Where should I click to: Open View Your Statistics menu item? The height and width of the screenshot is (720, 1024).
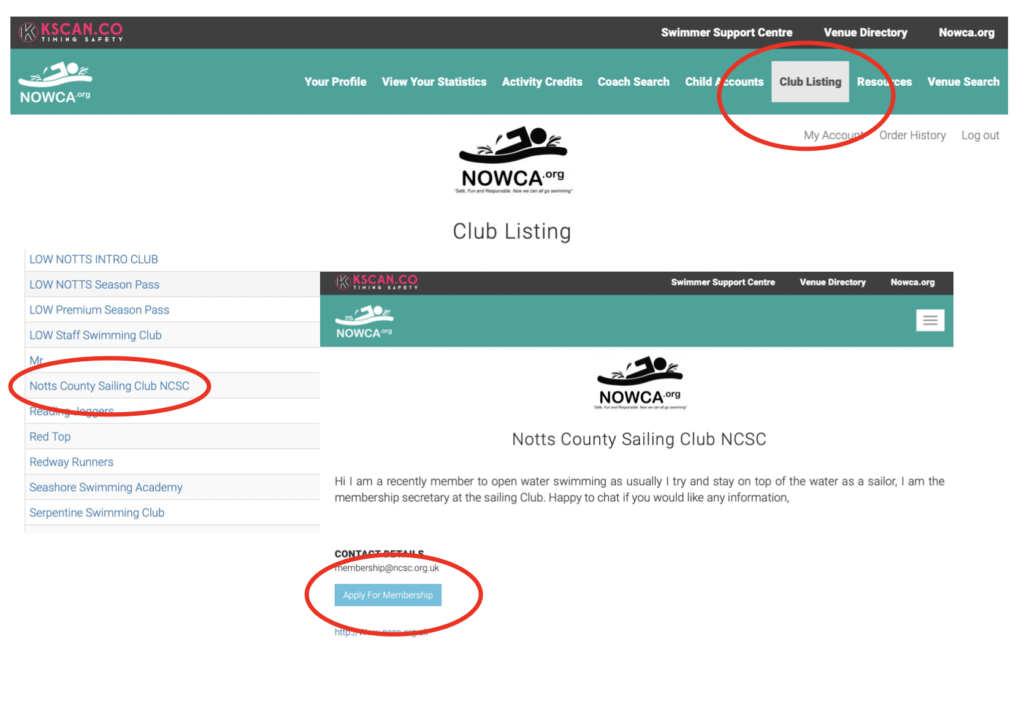pyautogui.click(x=434, y=82)
